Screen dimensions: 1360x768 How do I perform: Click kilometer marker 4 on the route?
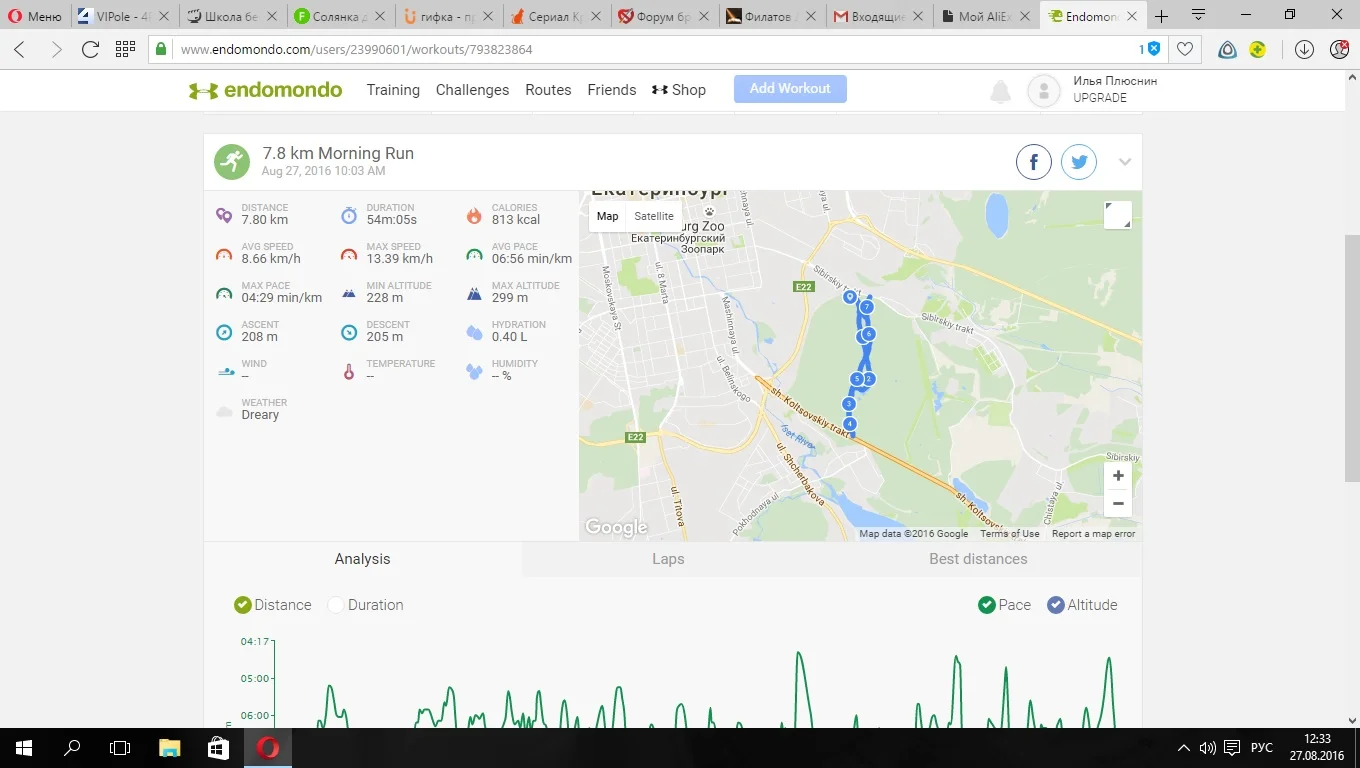850,424
